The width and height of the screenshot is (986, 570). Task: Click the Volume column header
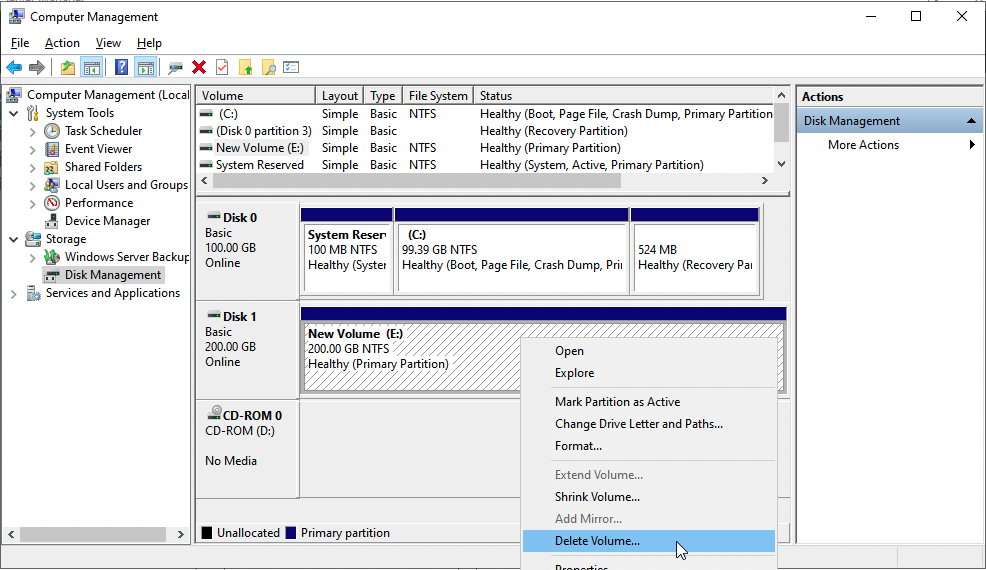coord(256,96)
